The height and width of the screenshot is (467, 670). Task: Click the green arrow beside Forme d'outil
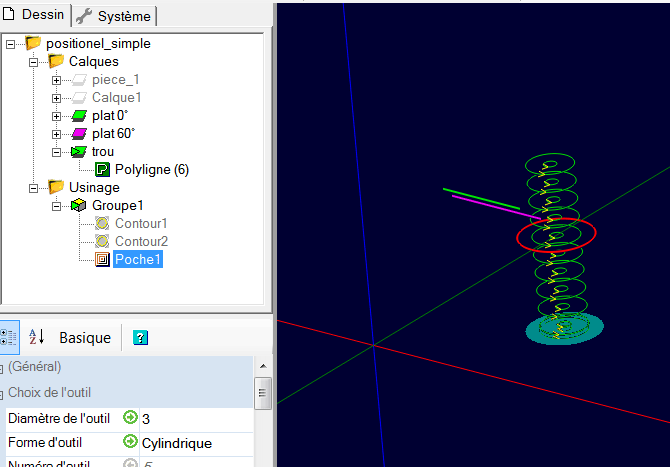click(130, 442)
